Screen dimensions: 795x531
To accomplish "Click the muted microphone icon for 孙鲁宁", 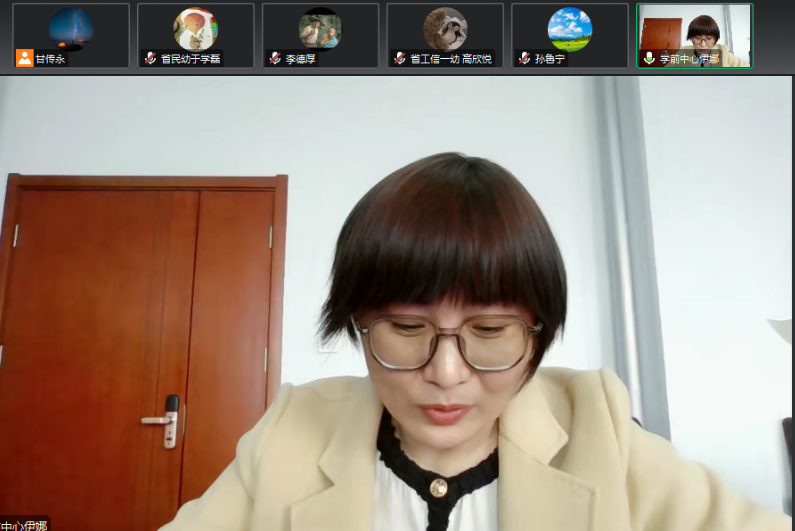I will point(524,58).
